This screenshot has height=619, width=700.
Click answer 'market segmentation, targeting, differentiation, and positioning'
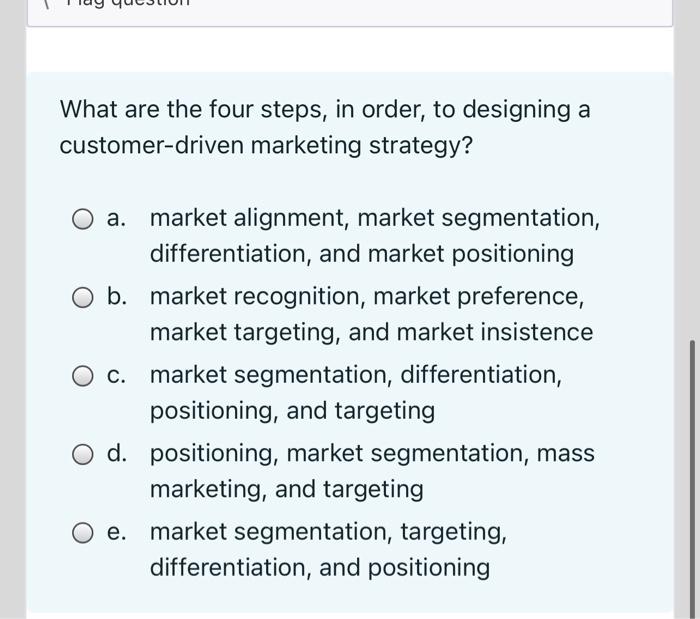[328, 549]
